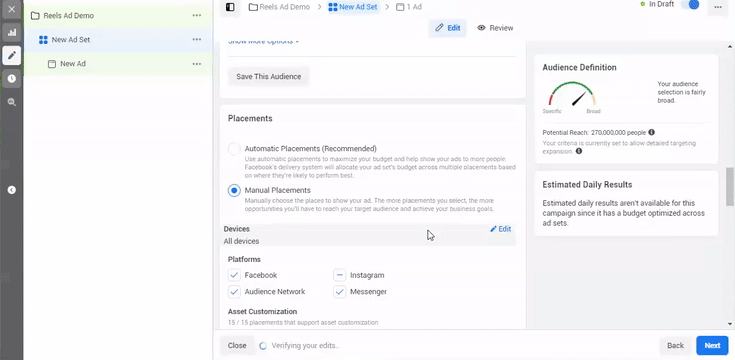Image resolution: width=735 pixels, height=360 pixels.
Task: Open options menu for New Ad Set
Action: [197, 40]
